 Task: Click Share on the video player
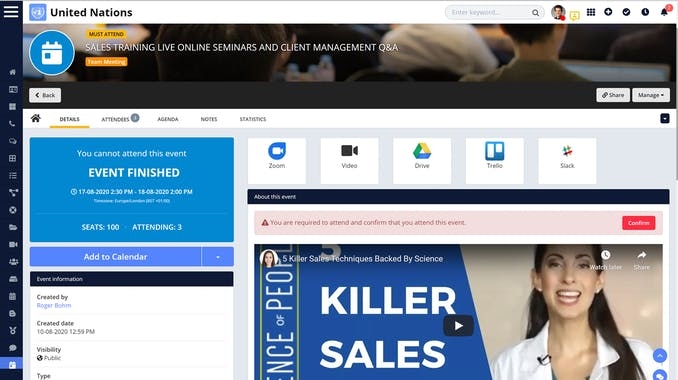click(x=642, y=260)
